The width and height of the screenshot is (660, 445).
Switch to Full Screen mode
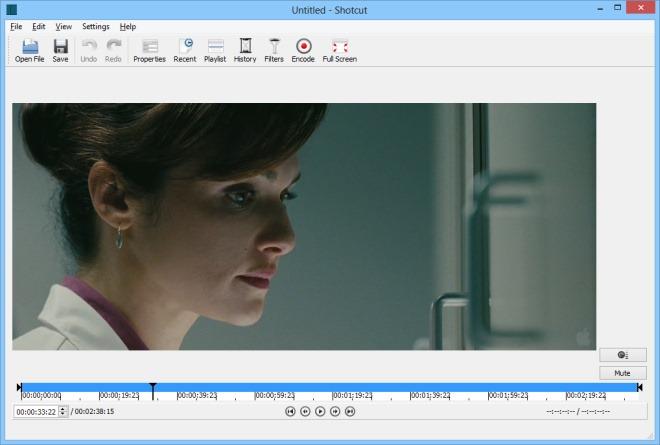(339, 50)
